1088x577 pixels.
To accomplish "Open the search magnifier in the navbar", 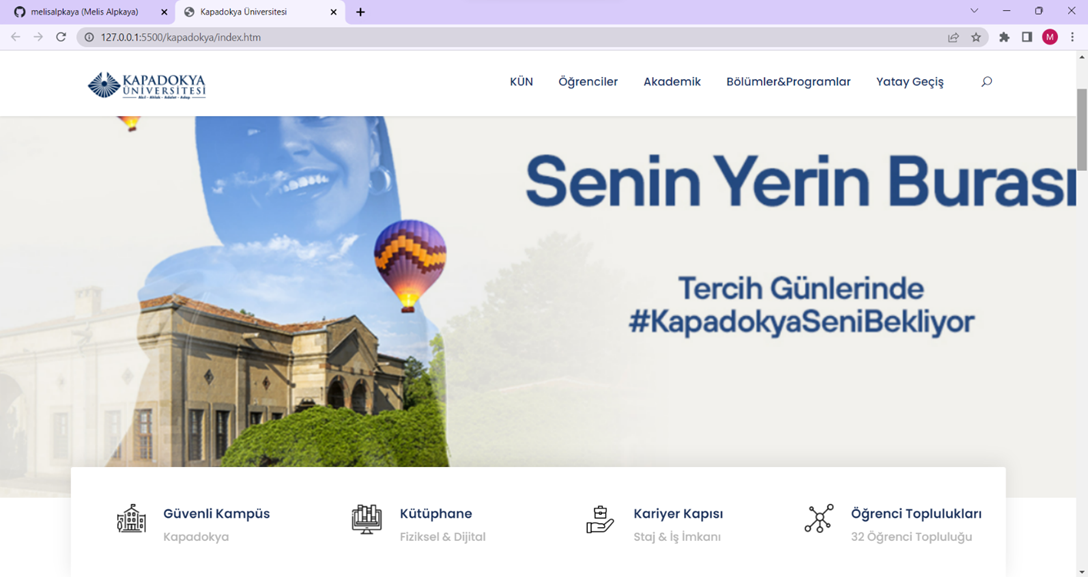I will click(x=986, y=82).
